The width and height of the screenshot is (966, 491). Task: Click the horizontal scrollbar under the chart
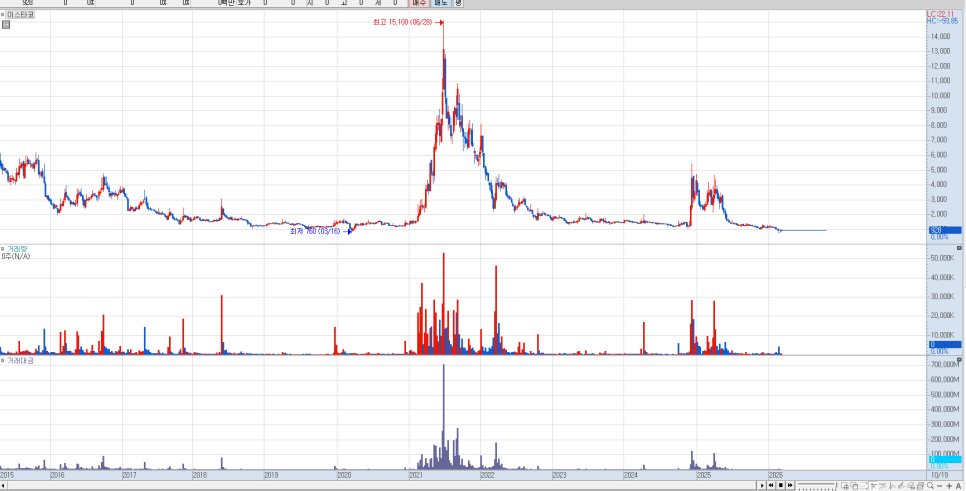pyautogui.click(x=379, y=485)
